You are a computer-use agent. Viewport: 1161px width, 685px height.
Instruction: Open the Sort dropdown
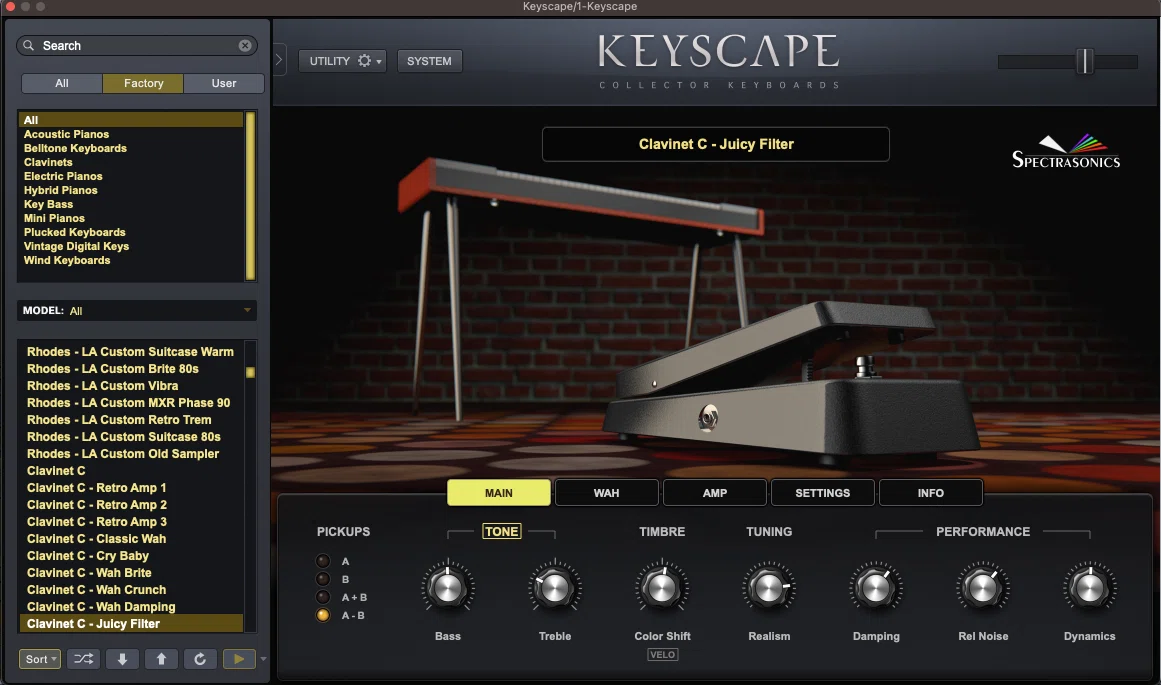pyautogui.click(x=40, y=658)
